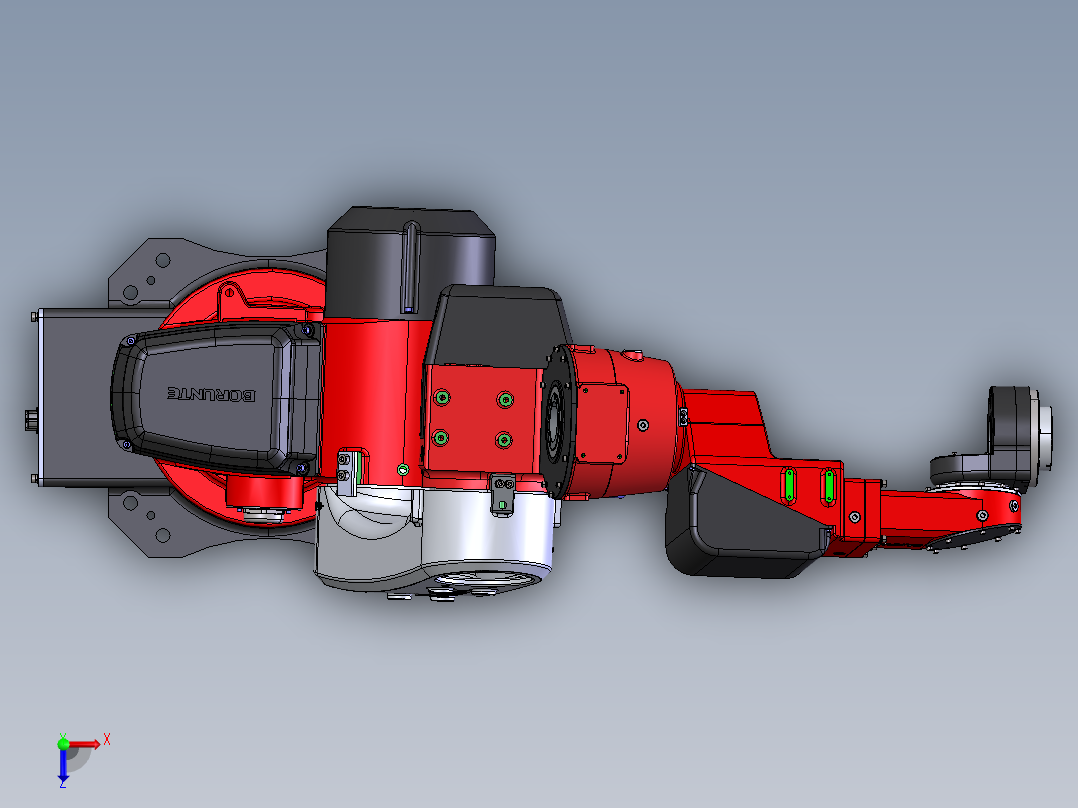Click the lower mounting hole of base plate
1078x808 pixels.
(x=163, y=534)
